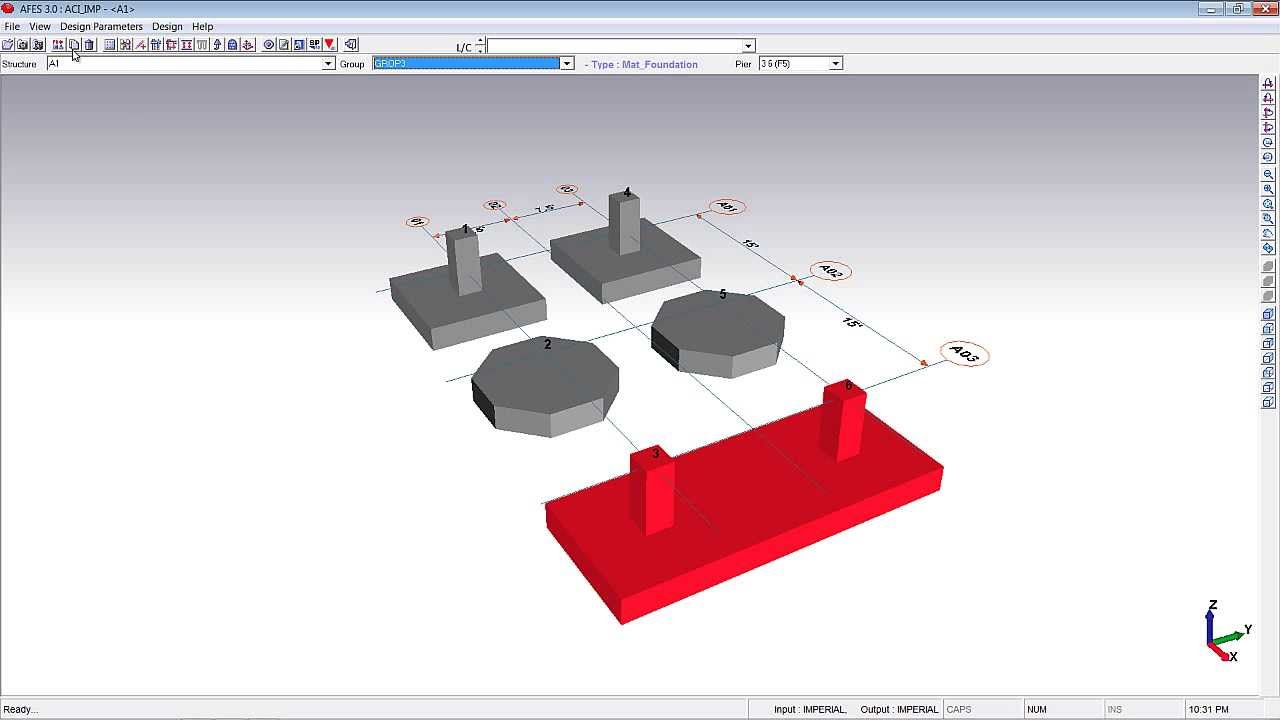Open the Structure dropdown list
Viewport: 1280px width, 720px height.
(x=327, y=64)
